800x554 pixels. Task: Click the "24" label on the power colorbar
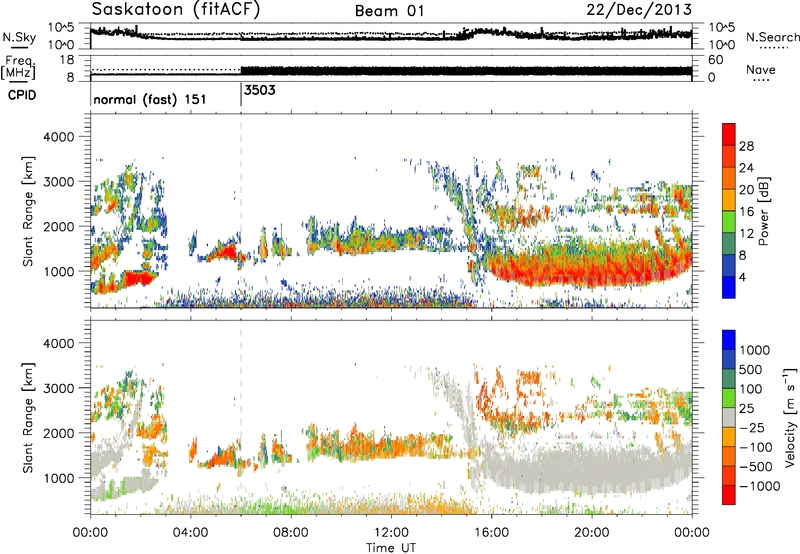coord(746,168)
